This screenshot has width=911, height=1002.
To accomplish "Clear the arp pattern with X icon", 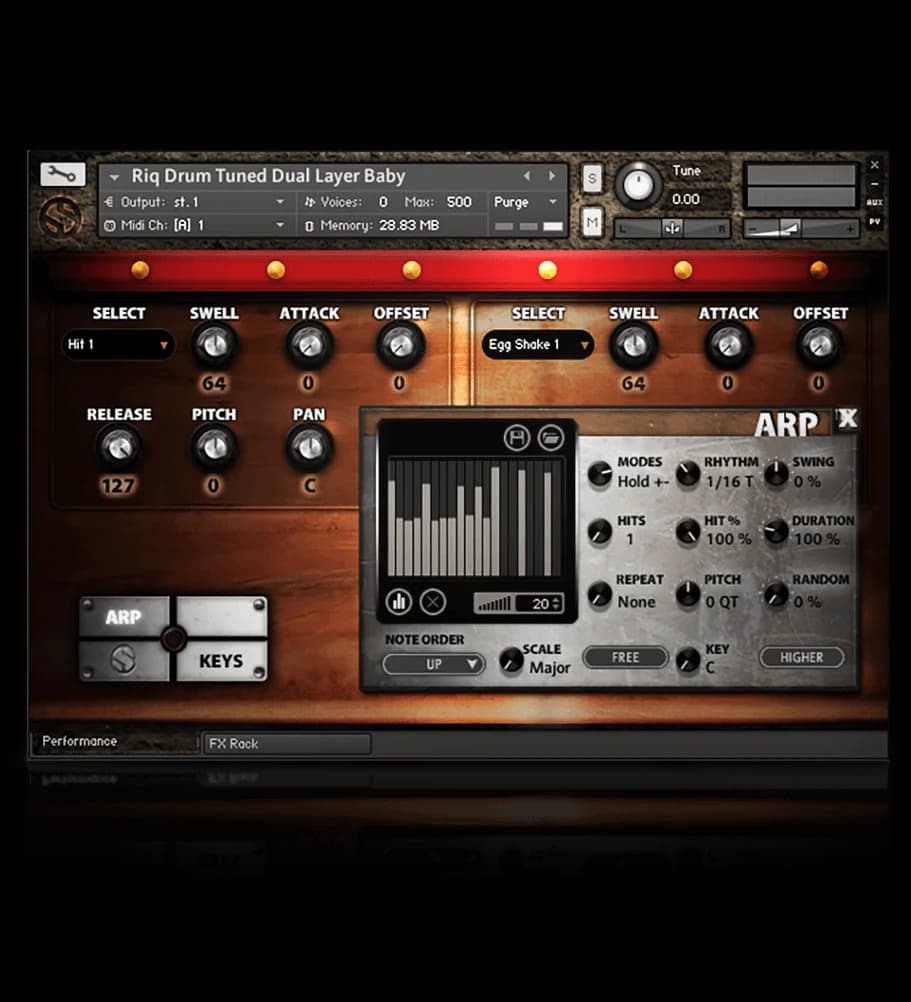I will [432, 602].
